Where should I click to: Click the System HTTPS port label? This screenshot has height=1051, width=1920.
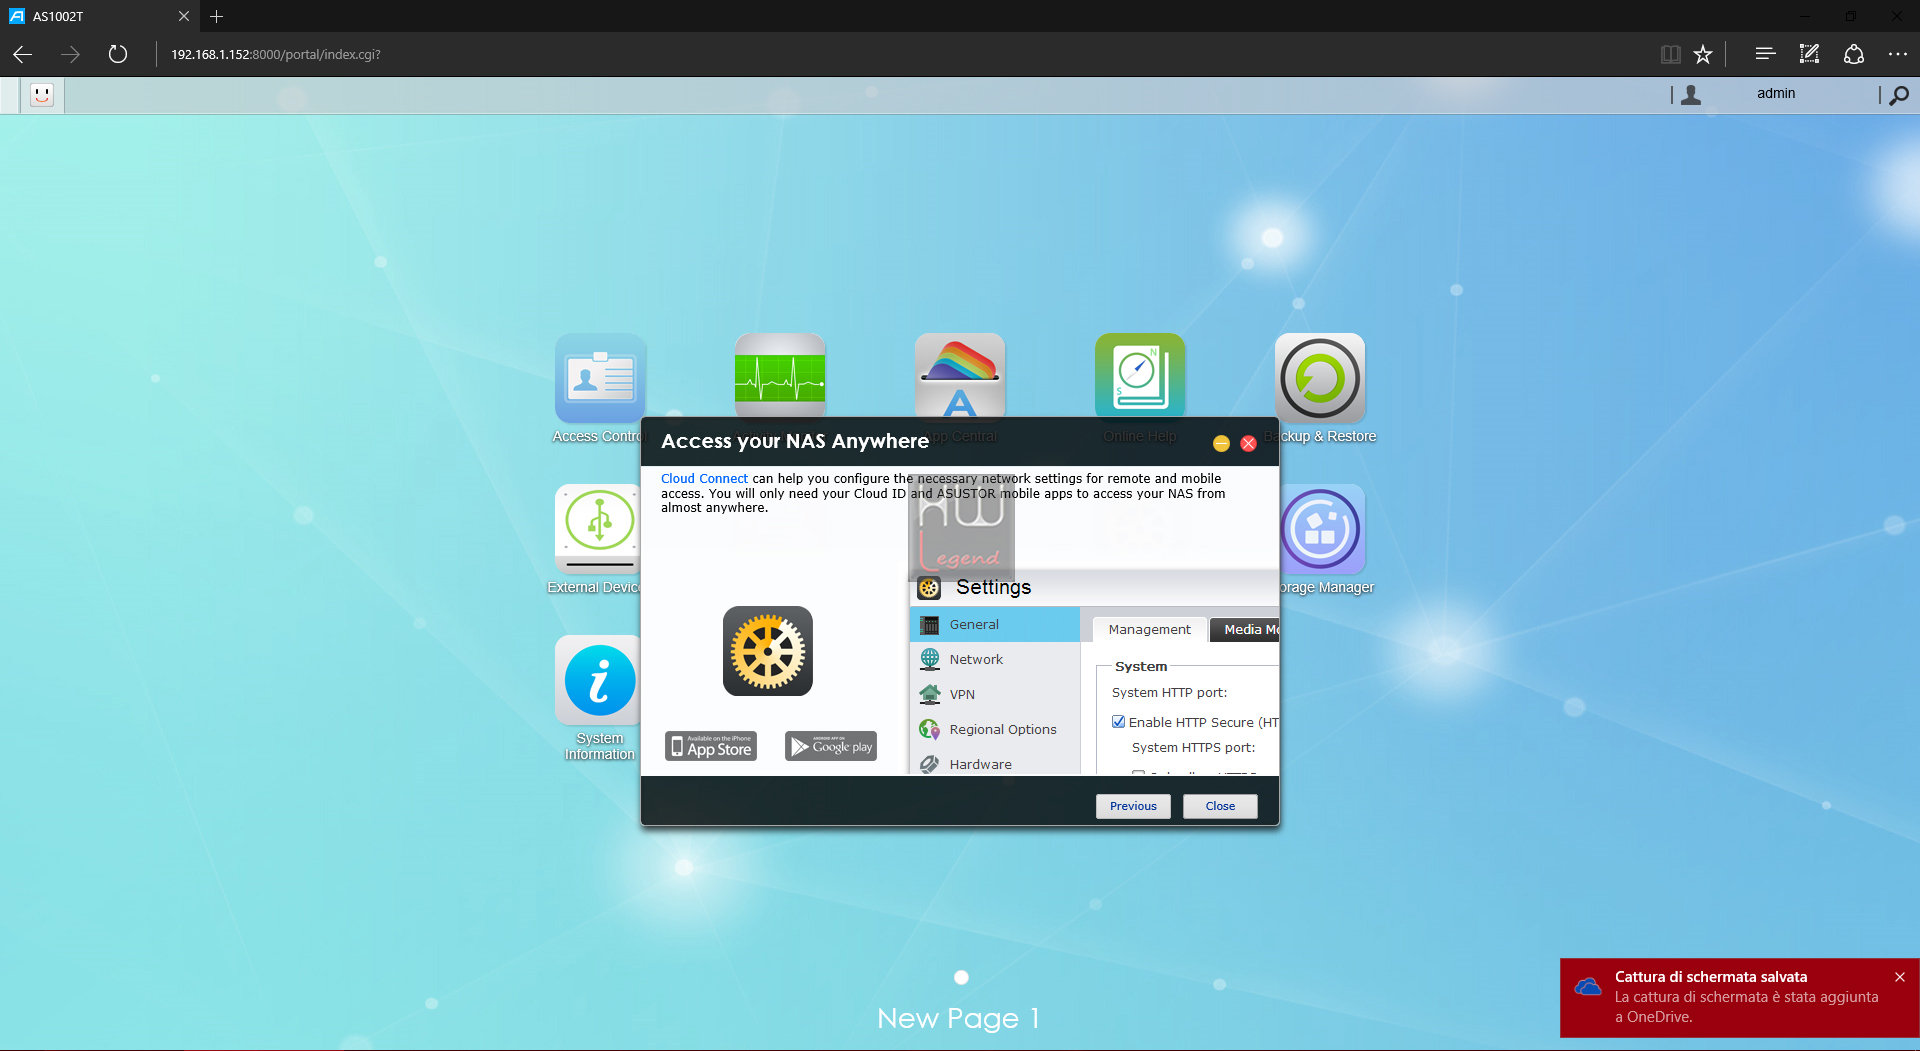click(x=1193, y=747)
